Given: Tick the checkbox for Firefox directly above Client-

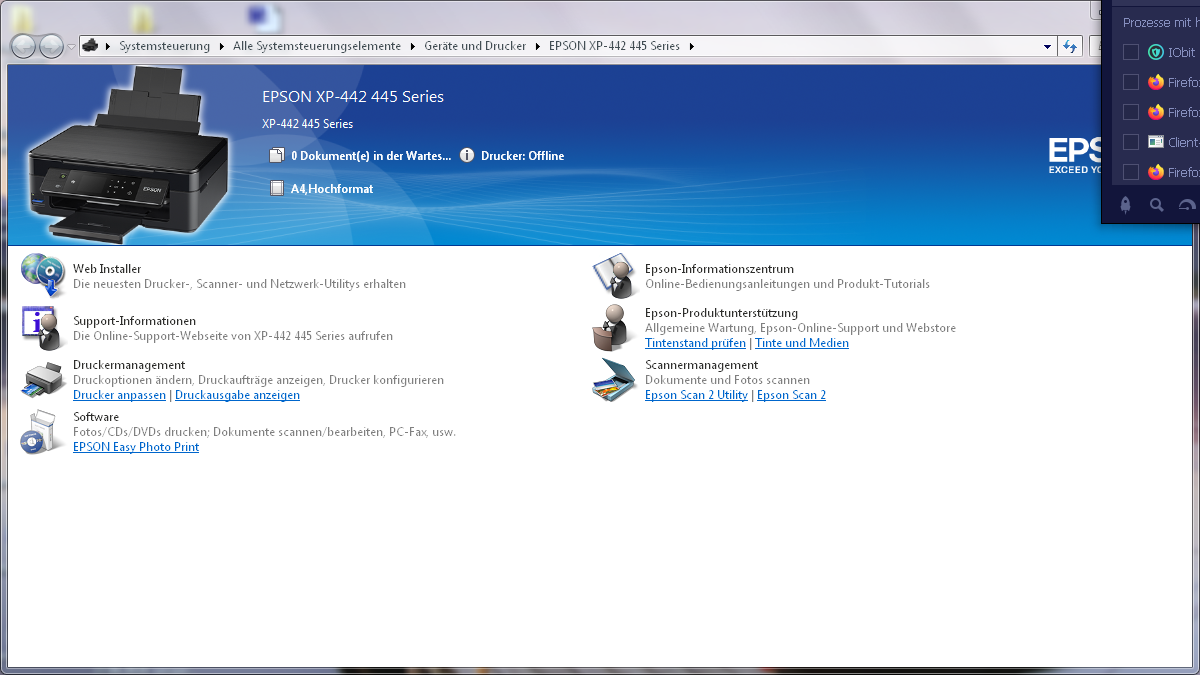Looking at the screenshot, I should click(x=1131, y=112).
